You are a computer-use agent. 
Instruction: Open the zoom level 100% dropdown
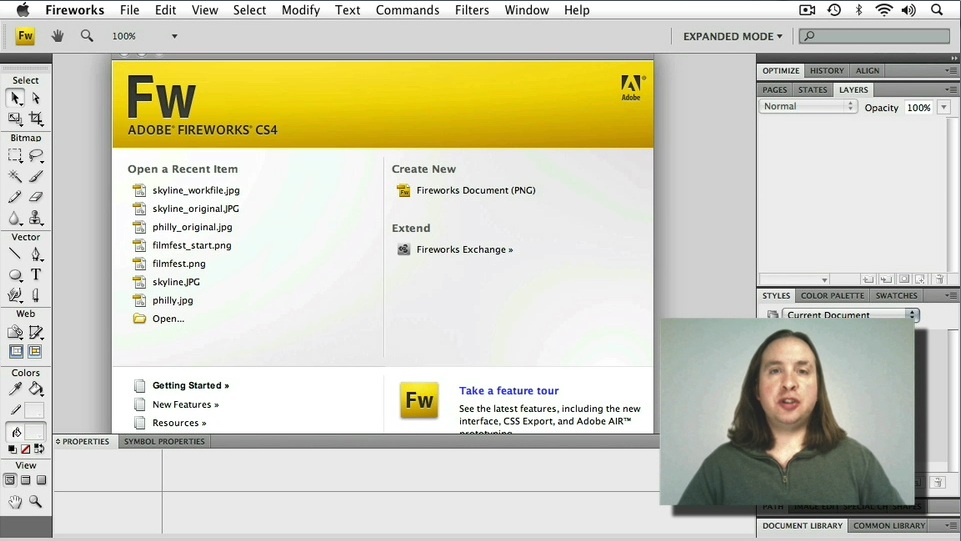pyautogui.click(x=174, y=36)
